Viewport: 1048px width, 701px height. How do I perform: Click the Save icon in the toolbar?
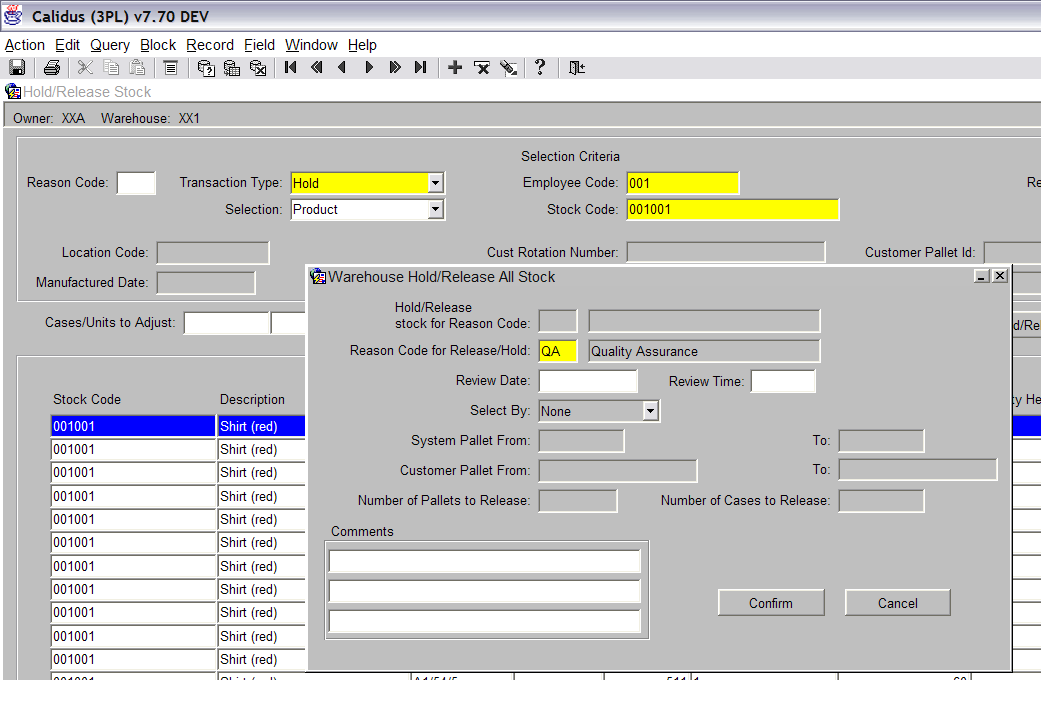(17, 67)
